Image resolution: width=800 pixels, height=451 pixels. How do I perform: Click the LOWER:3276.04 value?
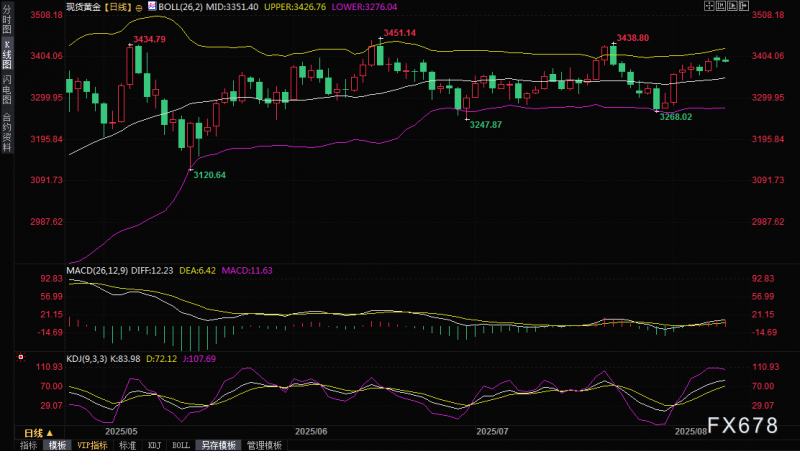pos(364,7)
